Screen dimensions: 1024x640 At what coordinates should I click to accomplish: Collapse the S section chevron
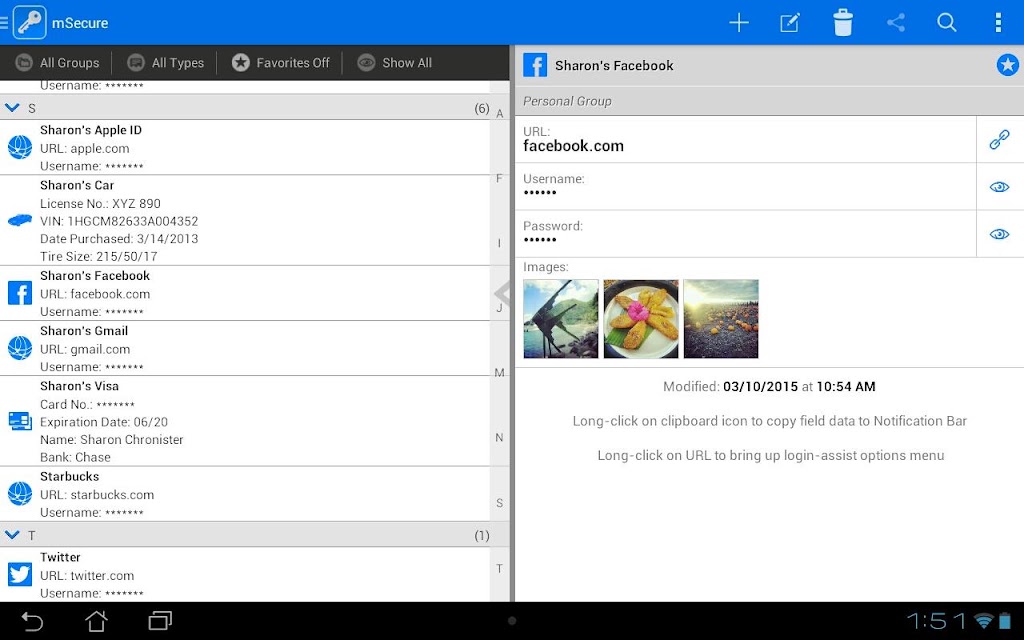point(12,108)
